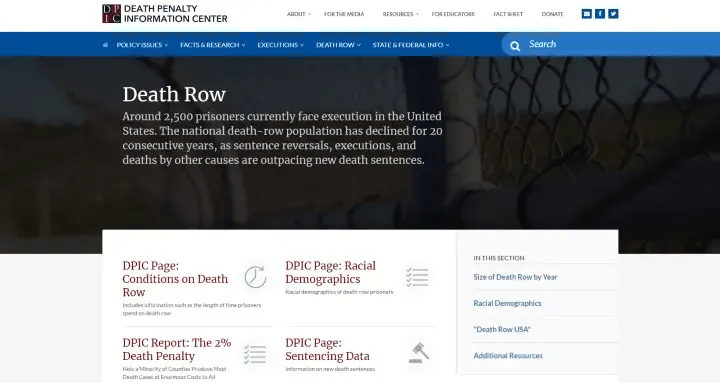Click the checklist icon beside Racial Demographics card

click(x=417, y=277)
